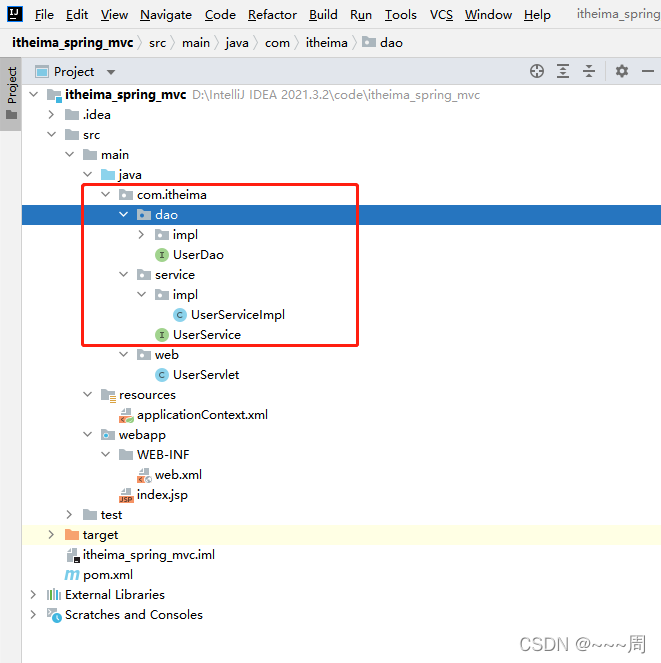The width and height of the screenshot is (661, 663).
Task: Click itheima_spring_mvc in the breadcrumb
Action: point(72,43)
